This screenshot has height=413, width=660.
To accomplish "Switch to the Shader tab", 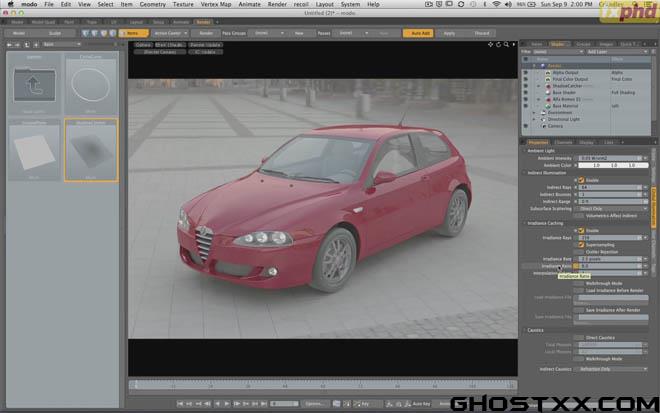I will click(x=558, y=44).
